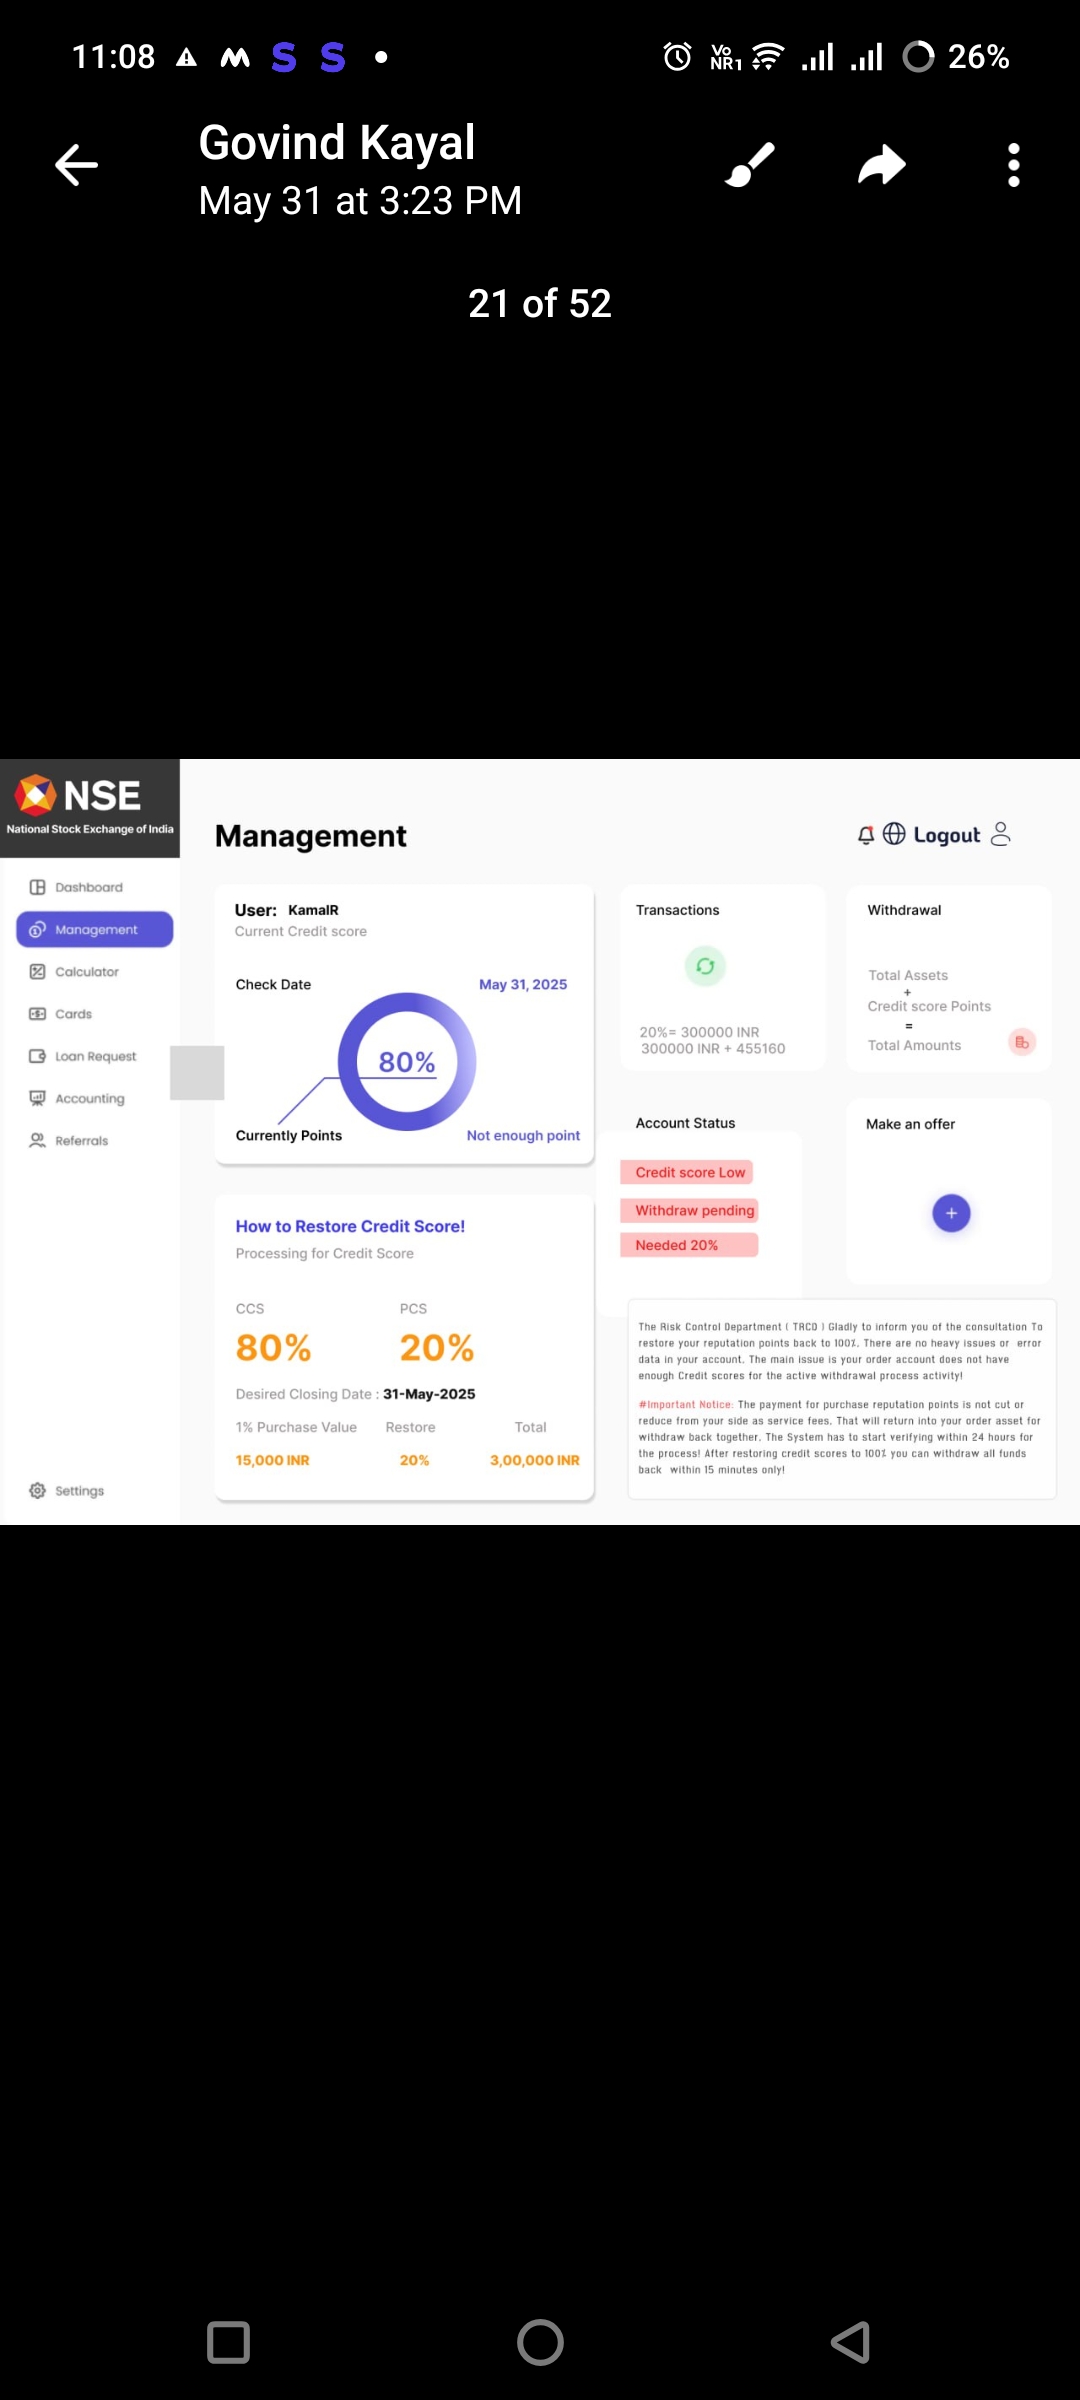Tap the share forward arrow icon
This screenshot has height=2400, width=1080.
pos(881,165)
